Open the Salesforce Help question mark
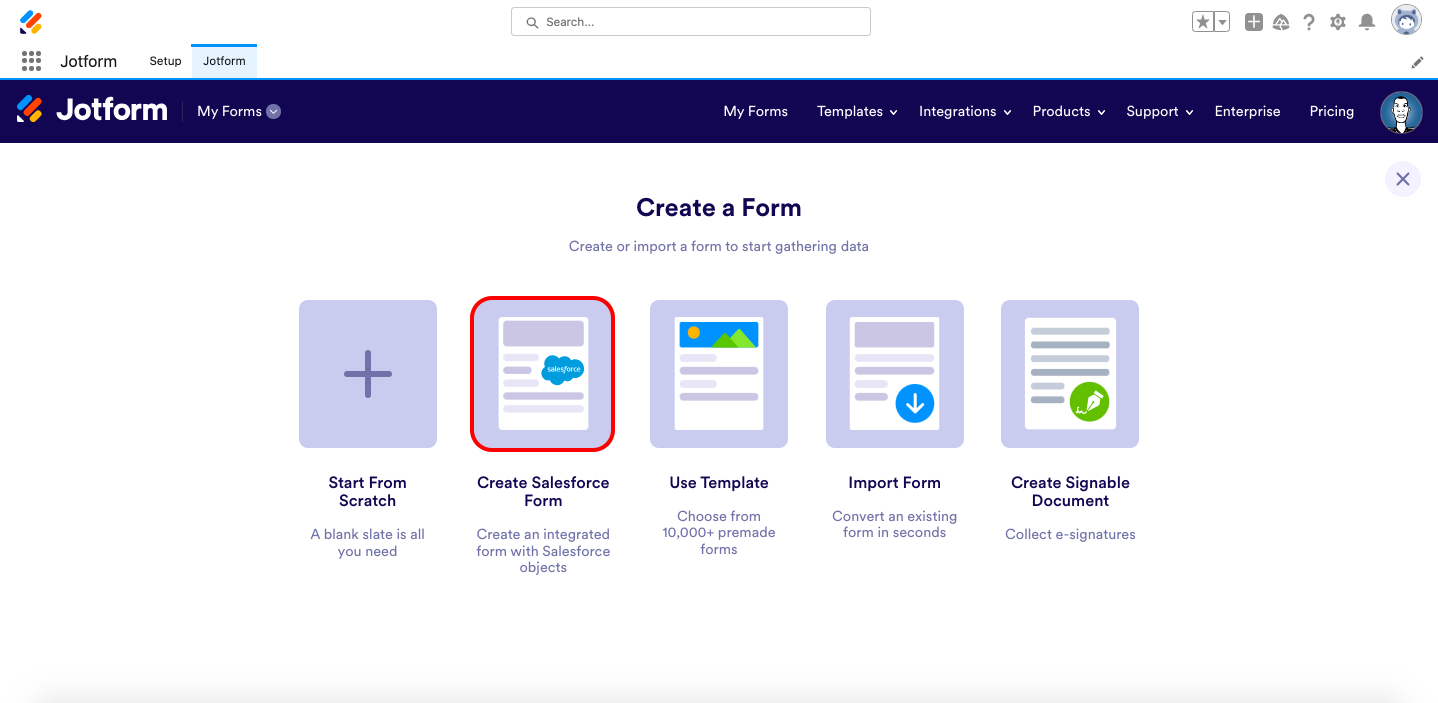Image resolution: width=1438 pixels, height=703 pixels. coord(1309,22)
